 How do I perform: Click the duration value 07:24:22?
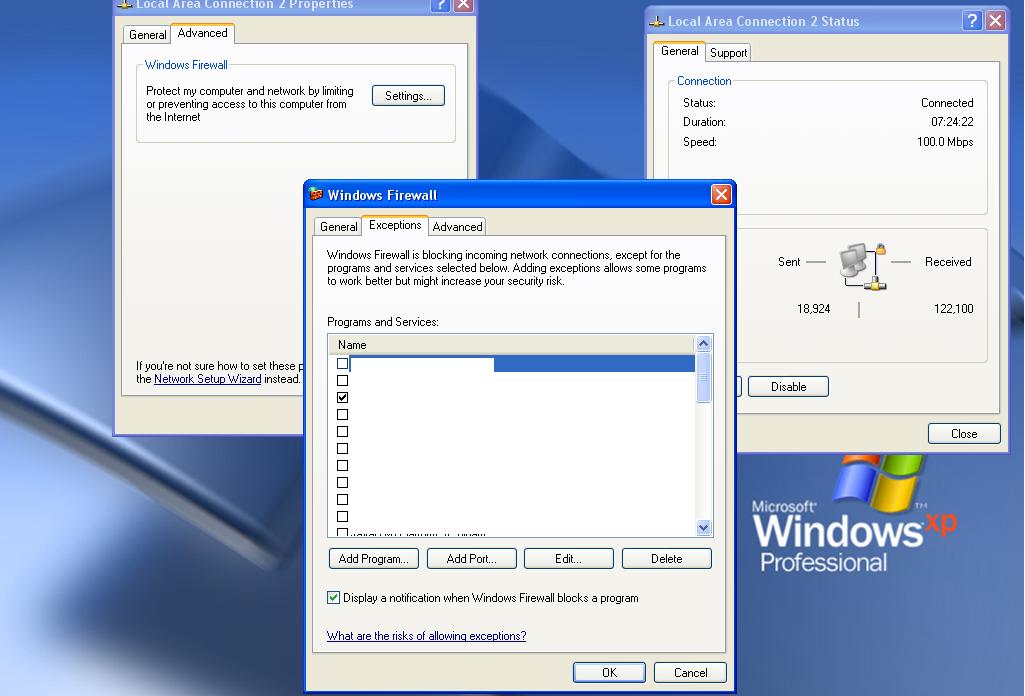point(952,122)
